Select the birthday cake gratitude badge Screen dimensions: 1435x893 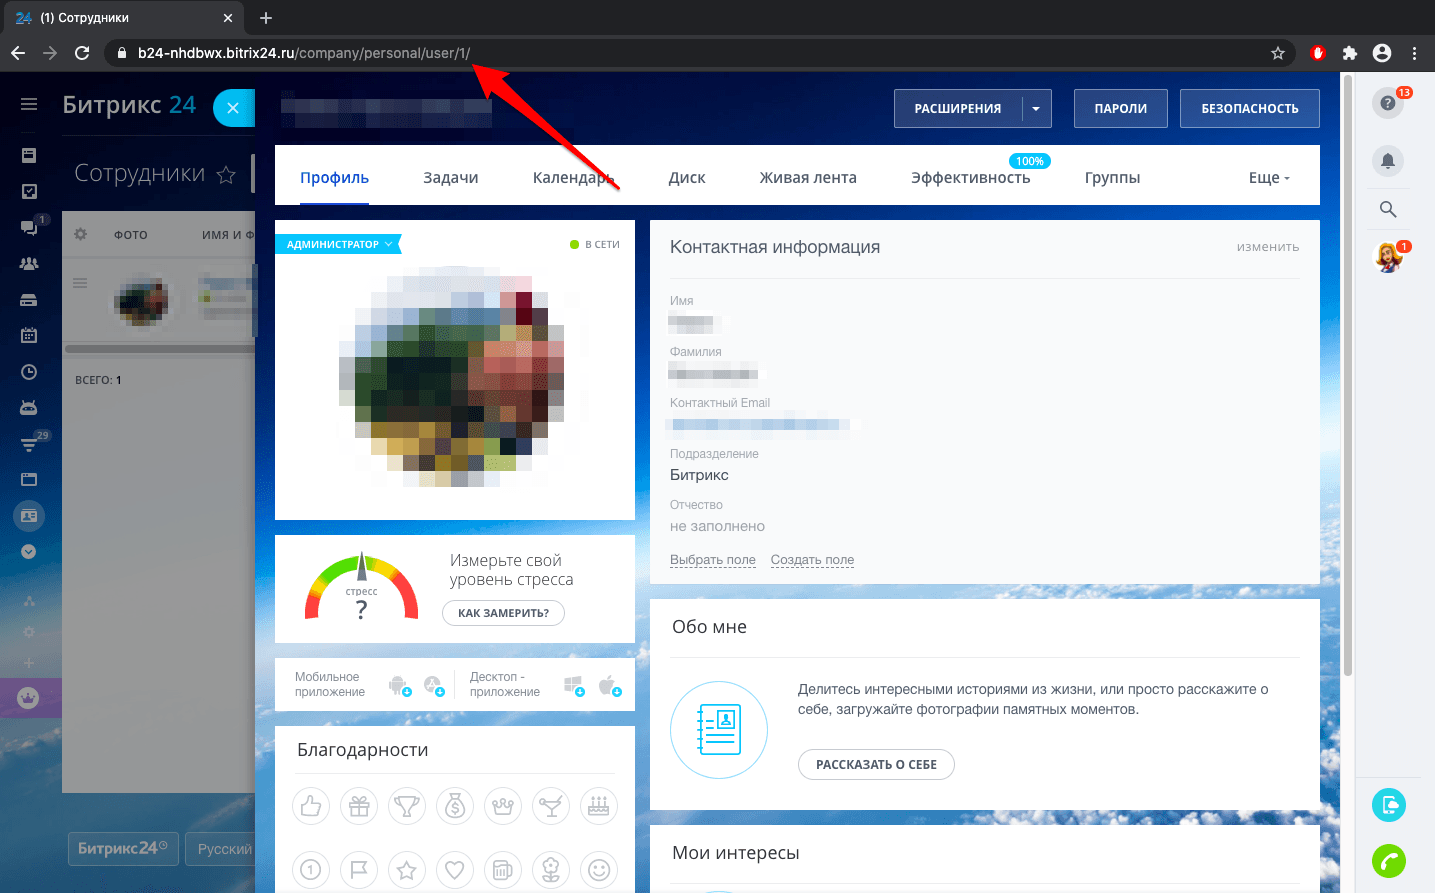(599, 805)
